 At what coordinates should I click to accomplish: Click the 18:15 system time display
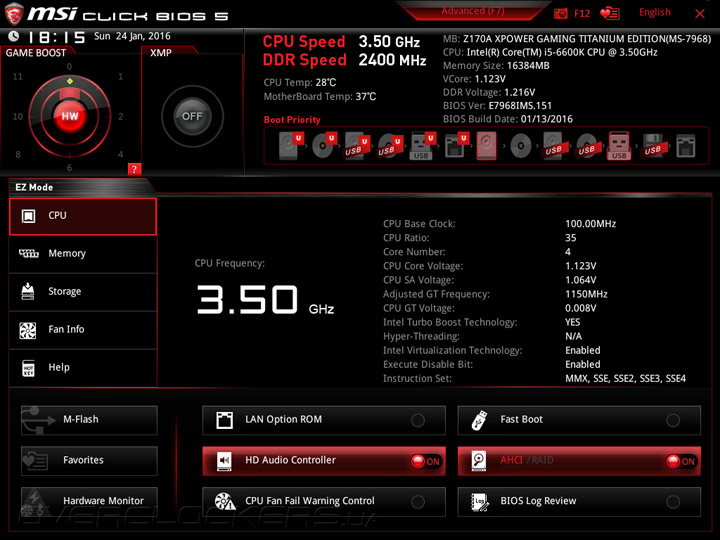[57, 37]
